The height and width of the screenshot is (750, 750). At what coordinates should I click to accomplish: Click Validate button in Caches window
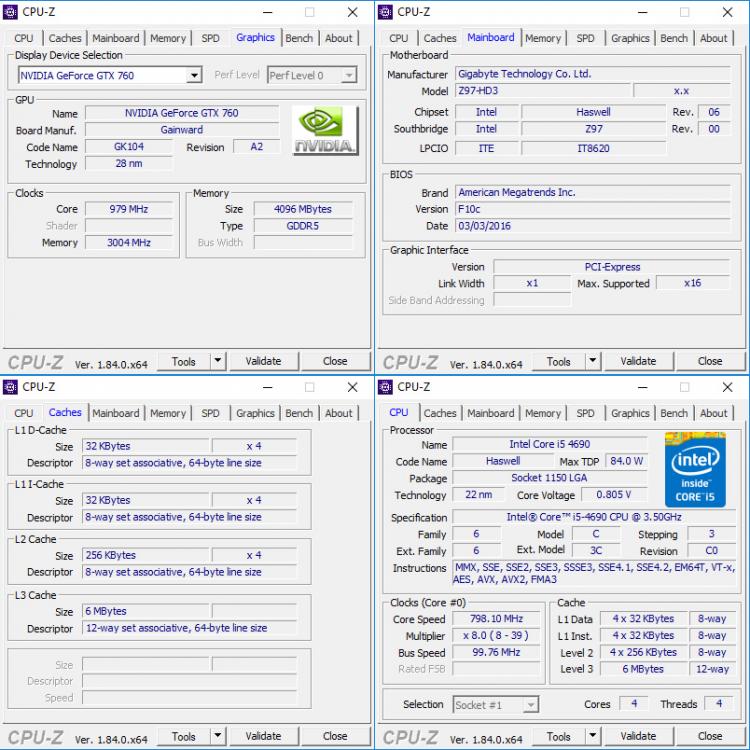tap(264, 736)
